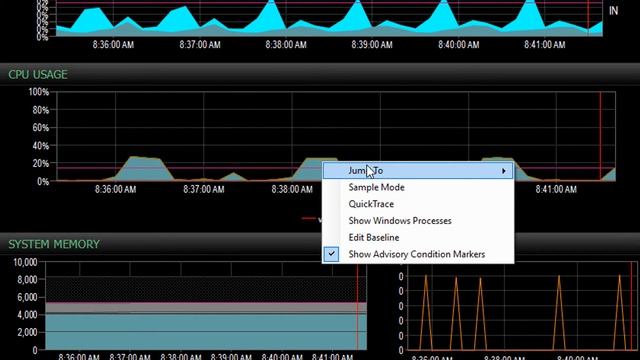Click the red marker in network chart
This screenshot has width=640, height=360.
588,18
